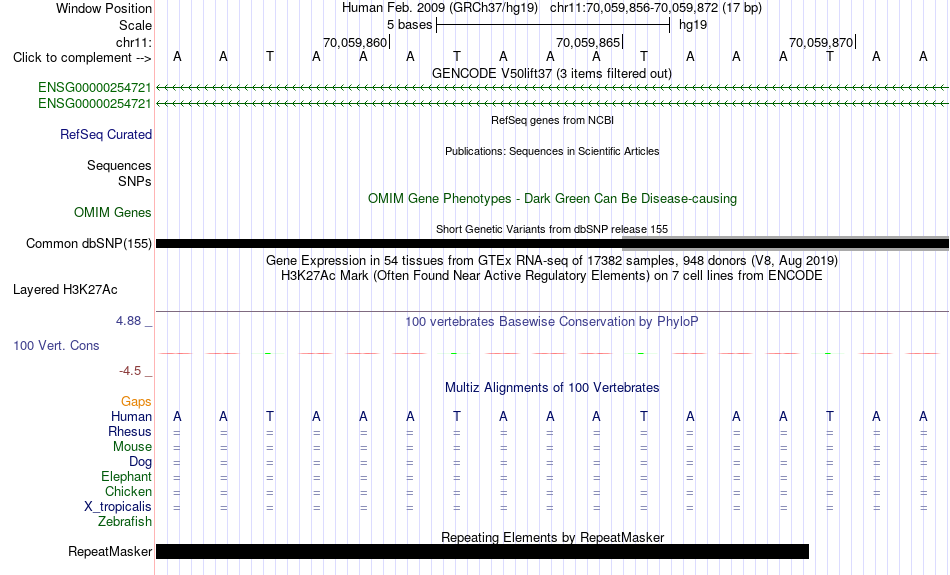Click 'Multiz Alignments of 100 Vertebrates' title

[x=552, y=388]
